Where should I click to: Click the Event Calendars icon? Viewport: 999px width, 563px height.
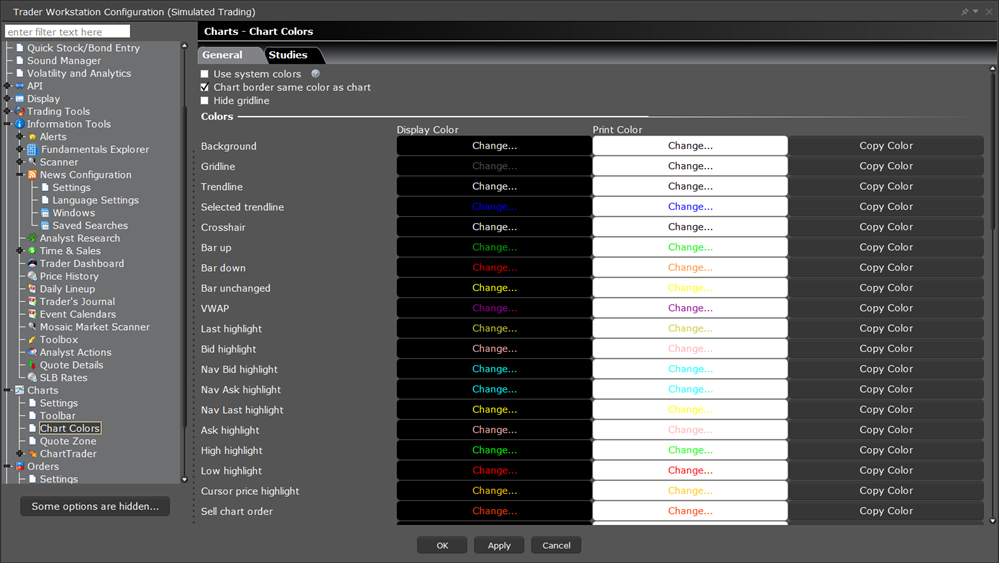[32, 315]
